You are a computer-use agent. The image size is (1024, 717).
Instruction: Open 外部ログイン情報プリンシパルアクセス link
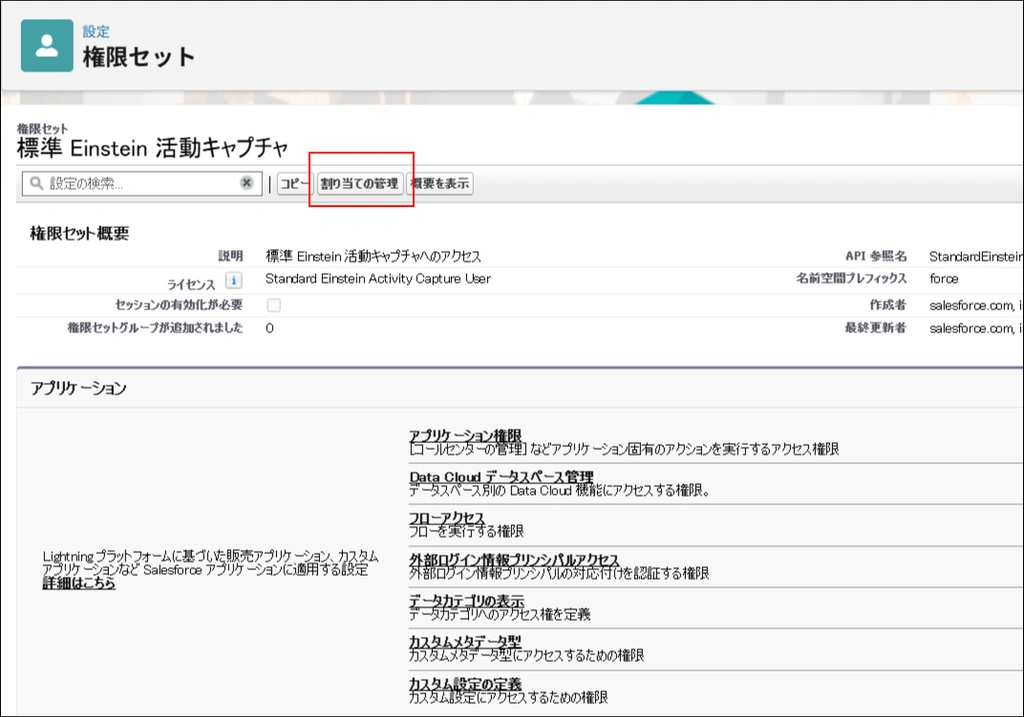point(514,560)
